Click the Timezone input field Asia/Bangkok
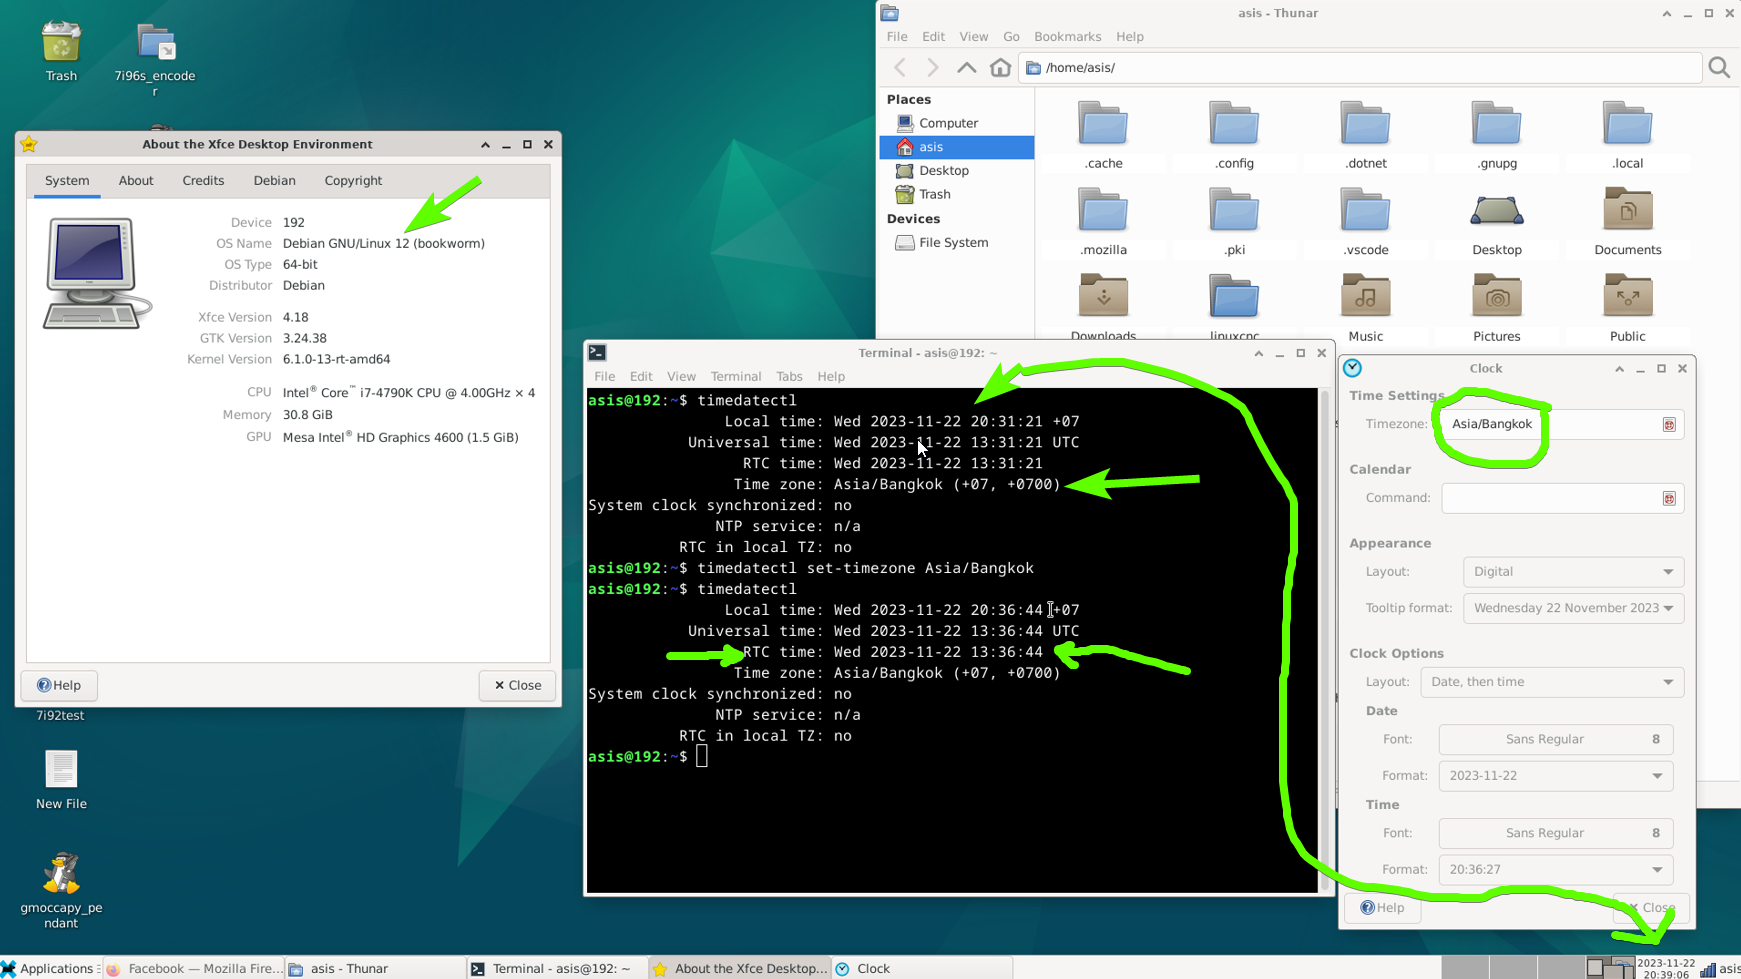Screen dimensions: 1741x979 click(x=1562, y=425)
